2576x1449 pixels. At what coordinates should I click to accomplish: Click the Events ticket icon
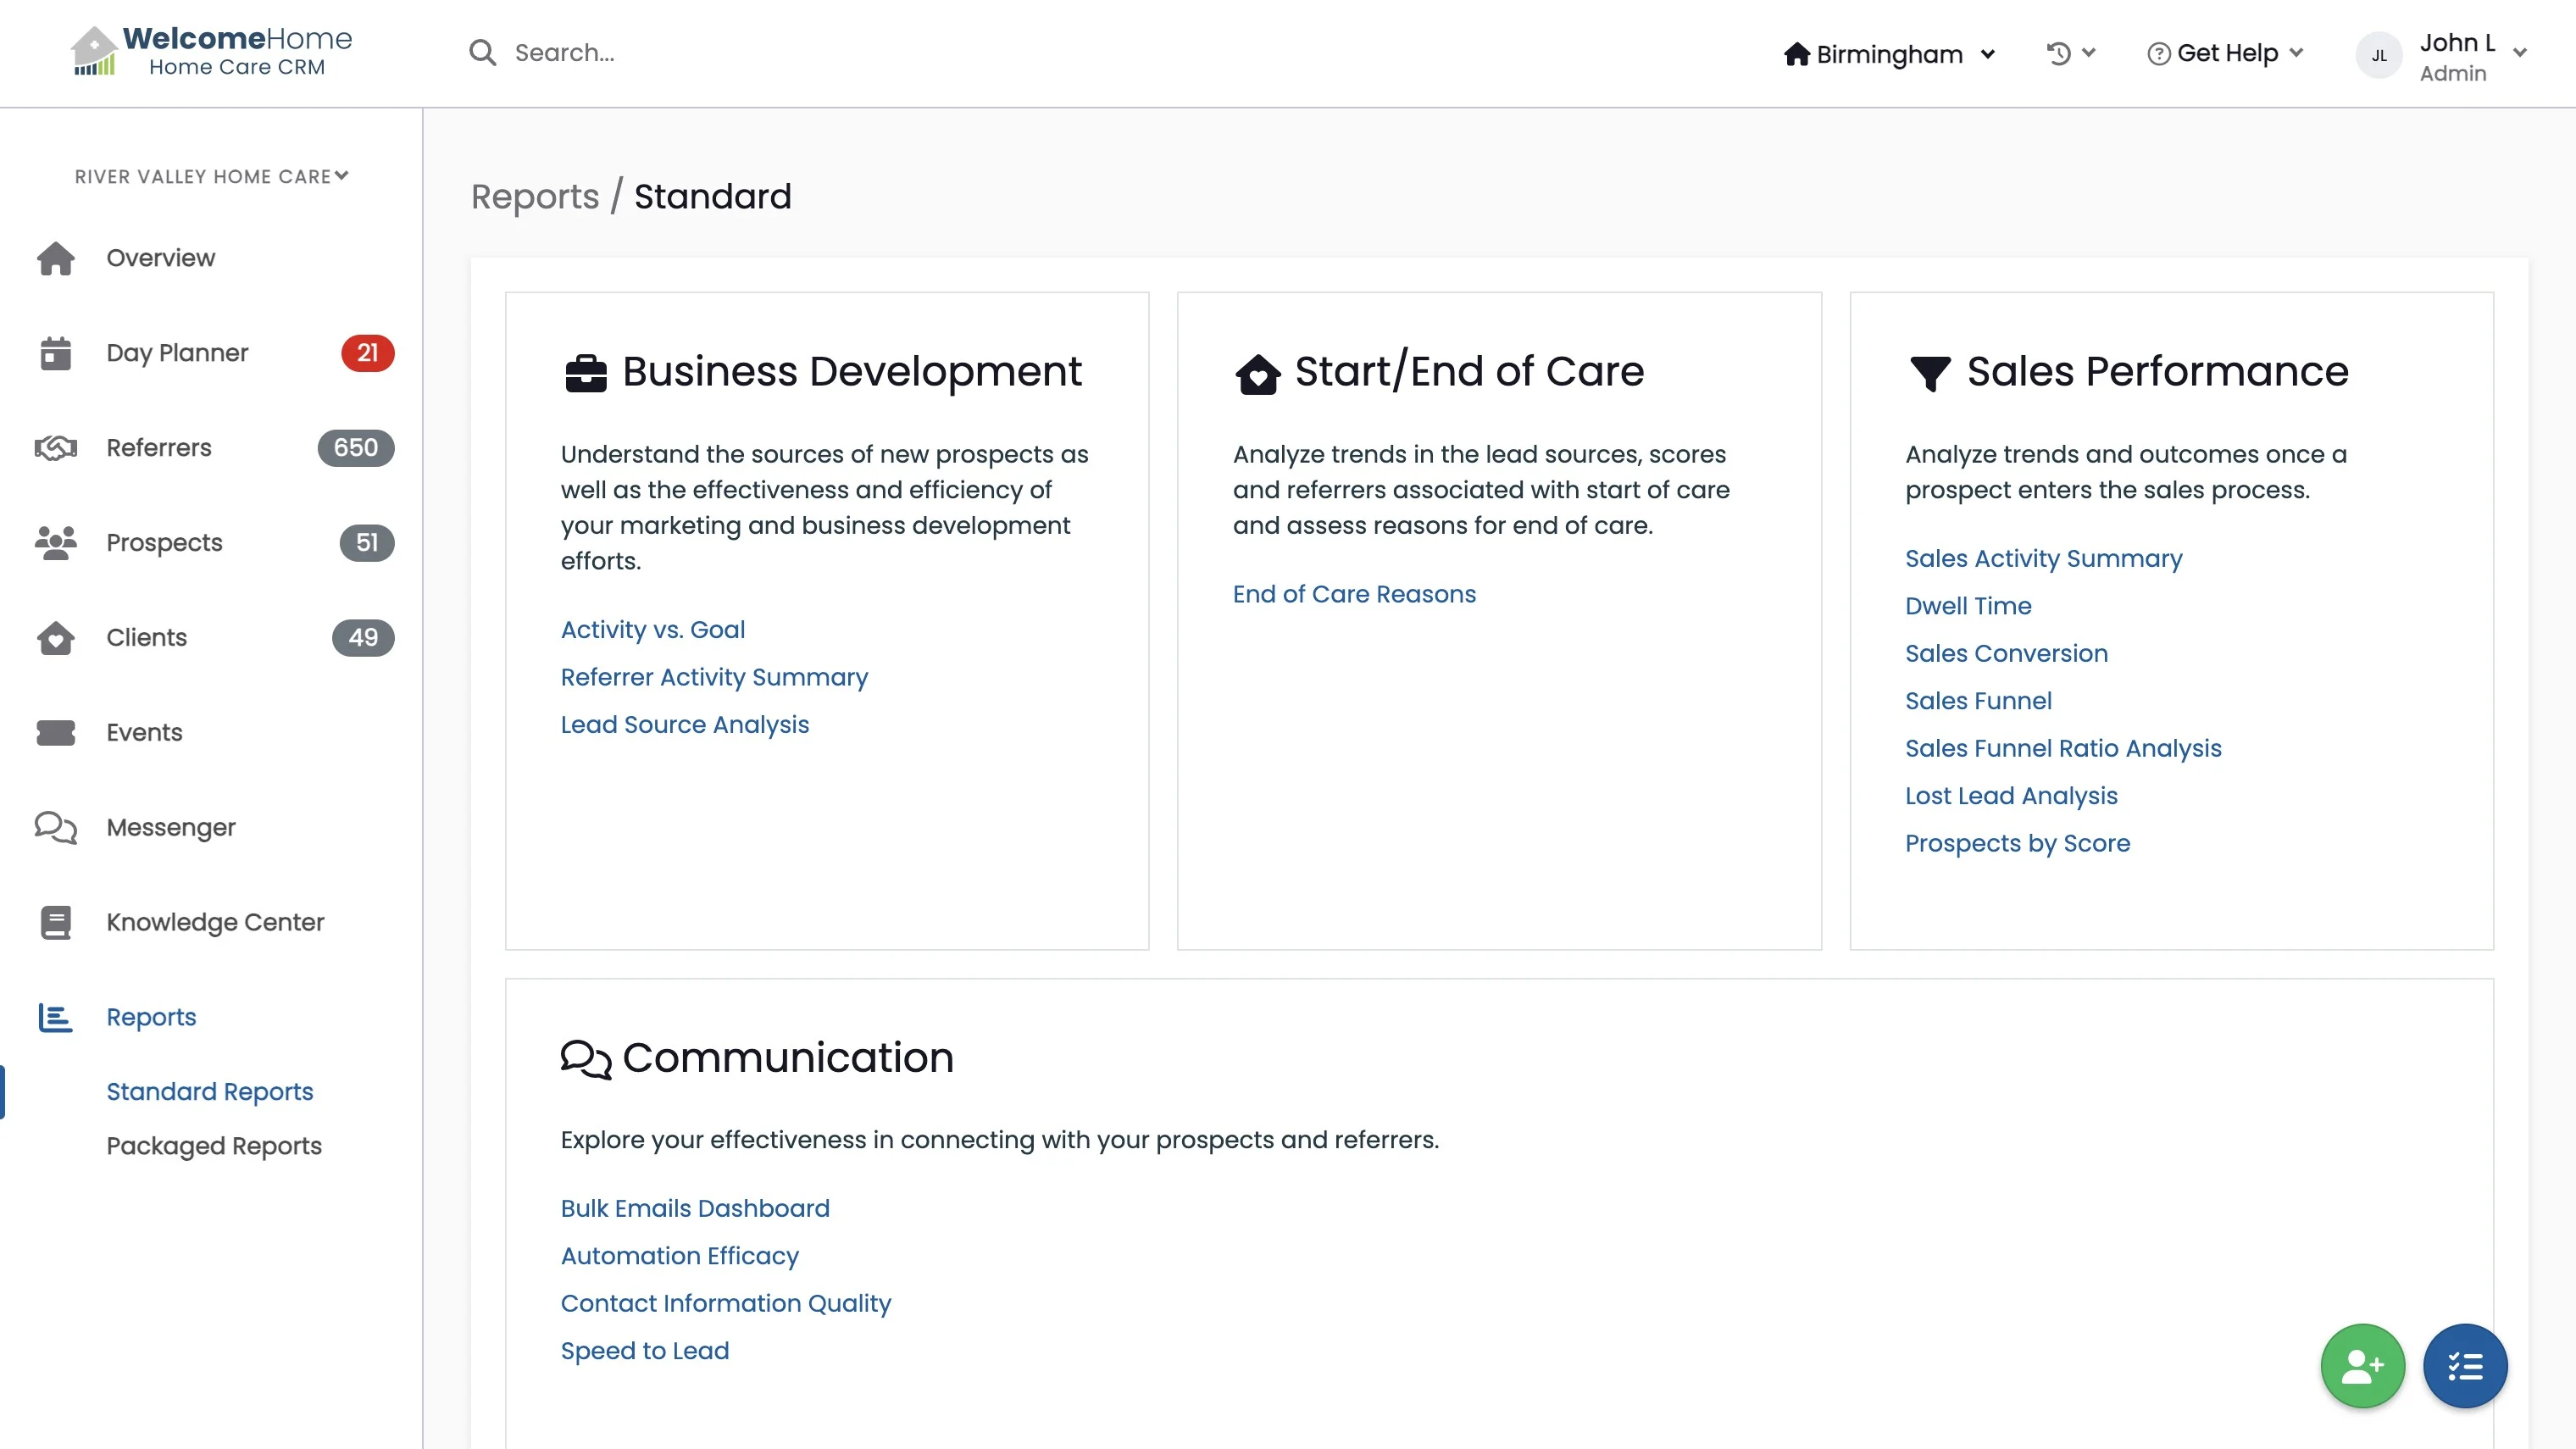click(55, 733)
